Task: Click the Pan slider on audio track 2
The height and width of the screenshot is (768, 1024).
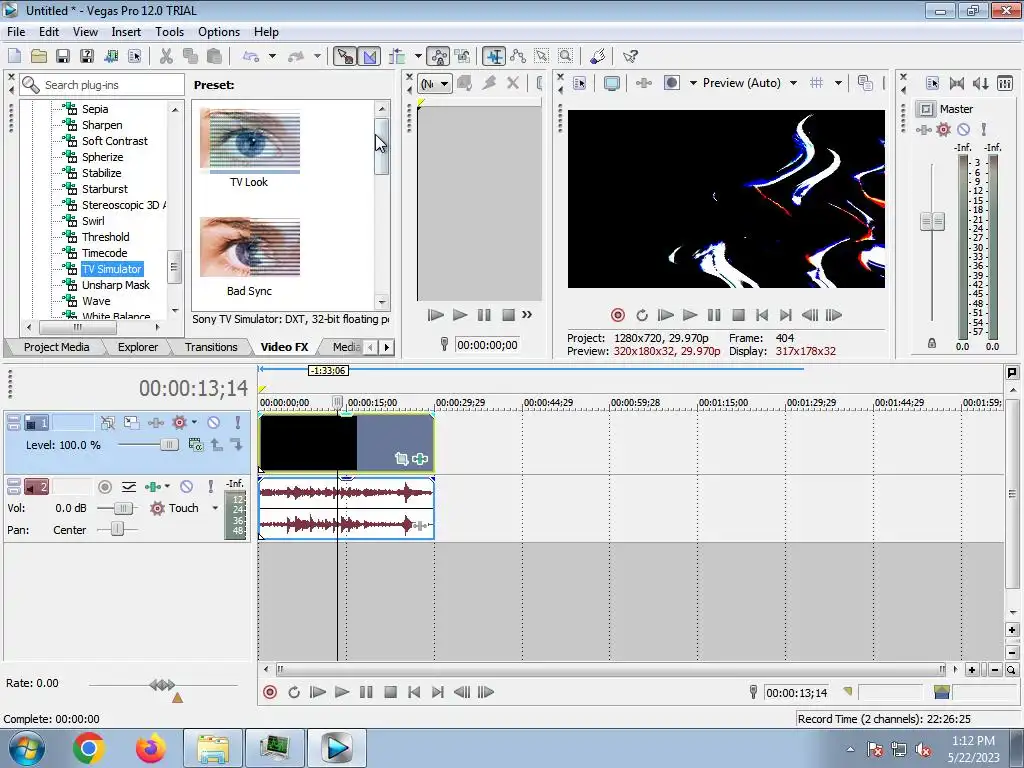Action: pyautogui.click(x=118, y=530)
